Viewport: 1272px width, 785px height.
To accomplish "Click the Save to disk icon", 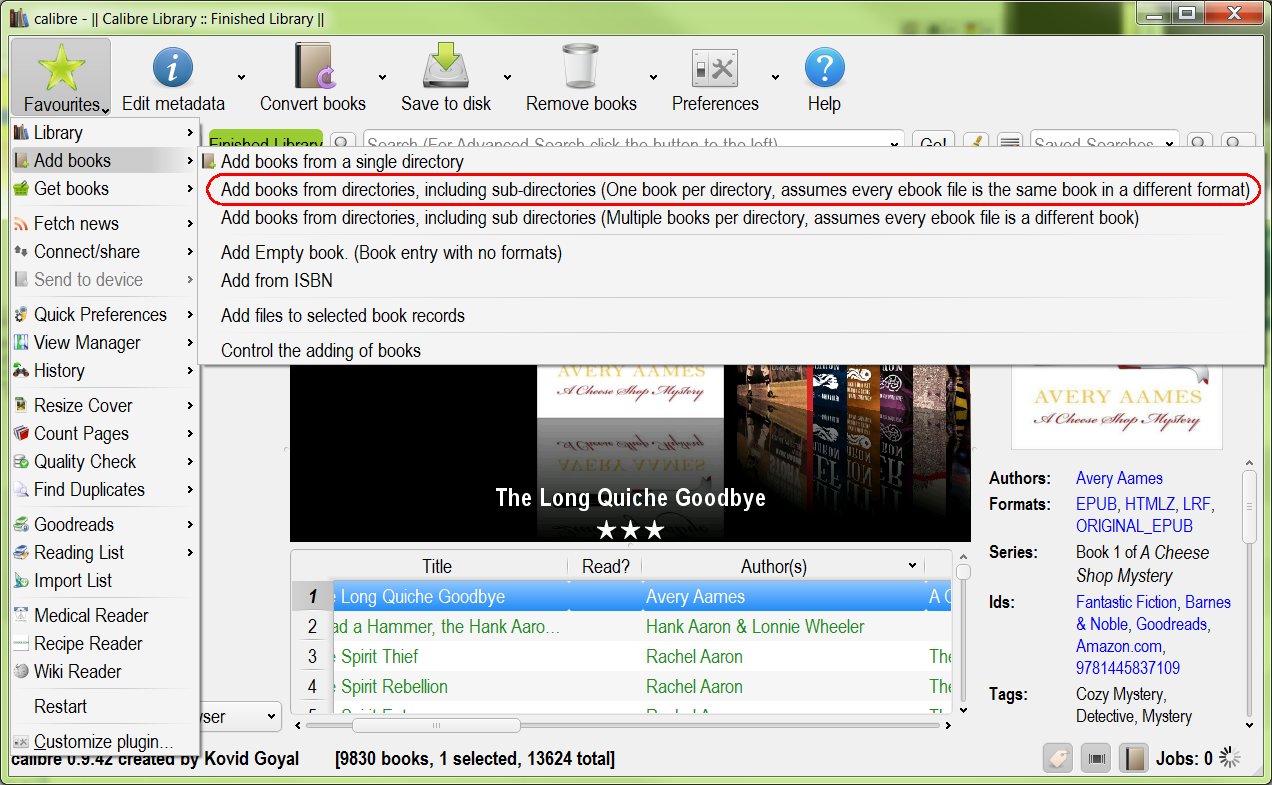I will point(446,68).
